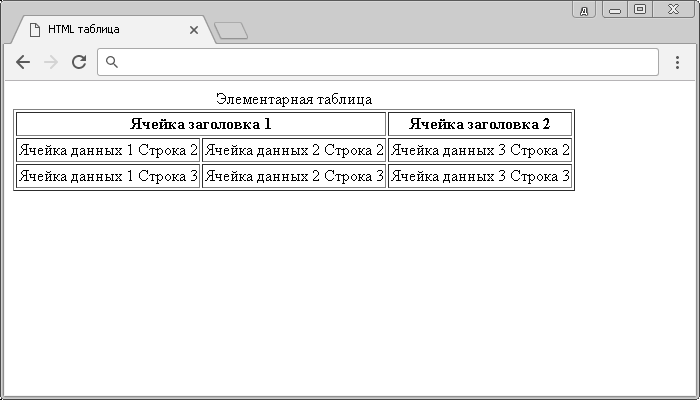Click cell 'Ячейка данных 2 Строка 2'

click(294, 150)
